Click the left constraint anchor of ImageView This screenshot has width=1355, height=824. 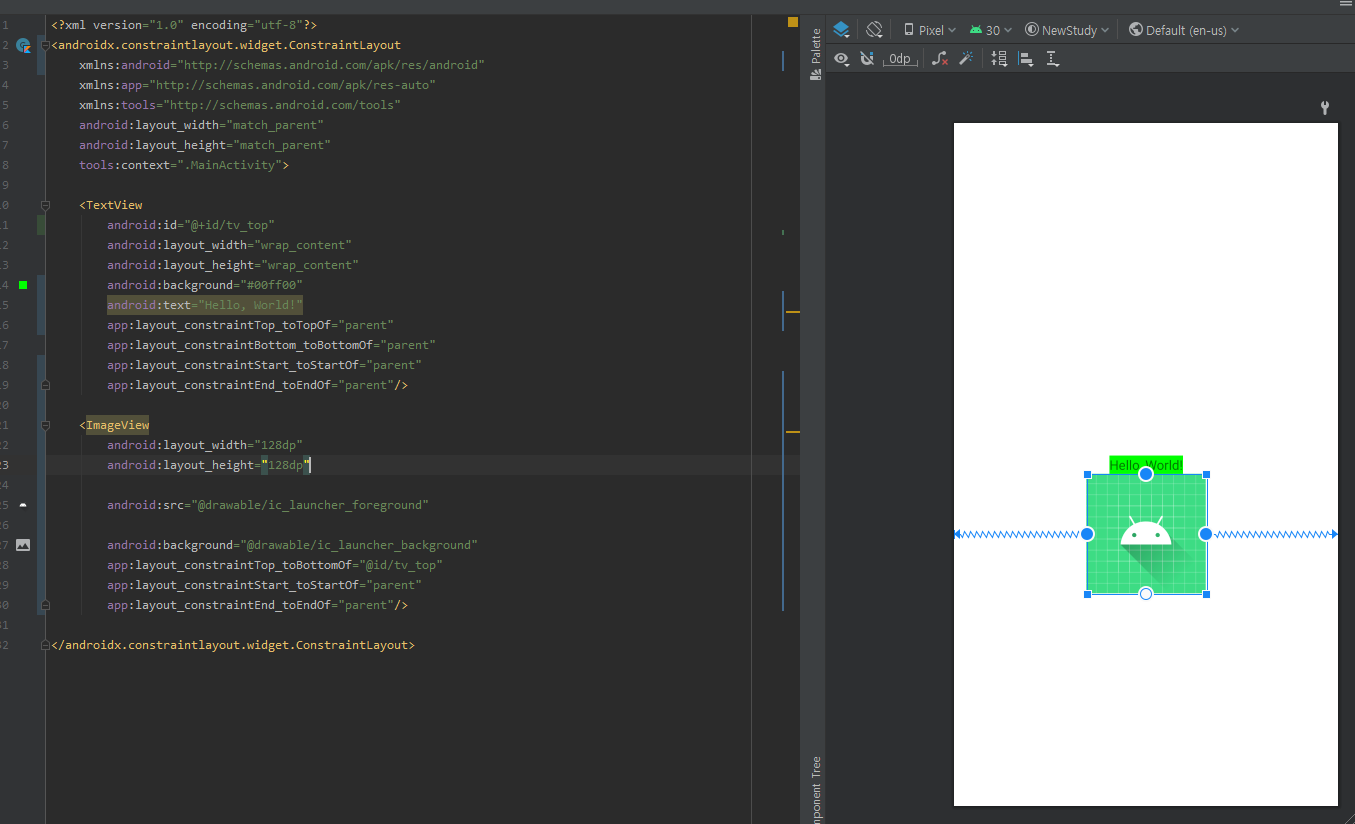(x=1087, y=534)
